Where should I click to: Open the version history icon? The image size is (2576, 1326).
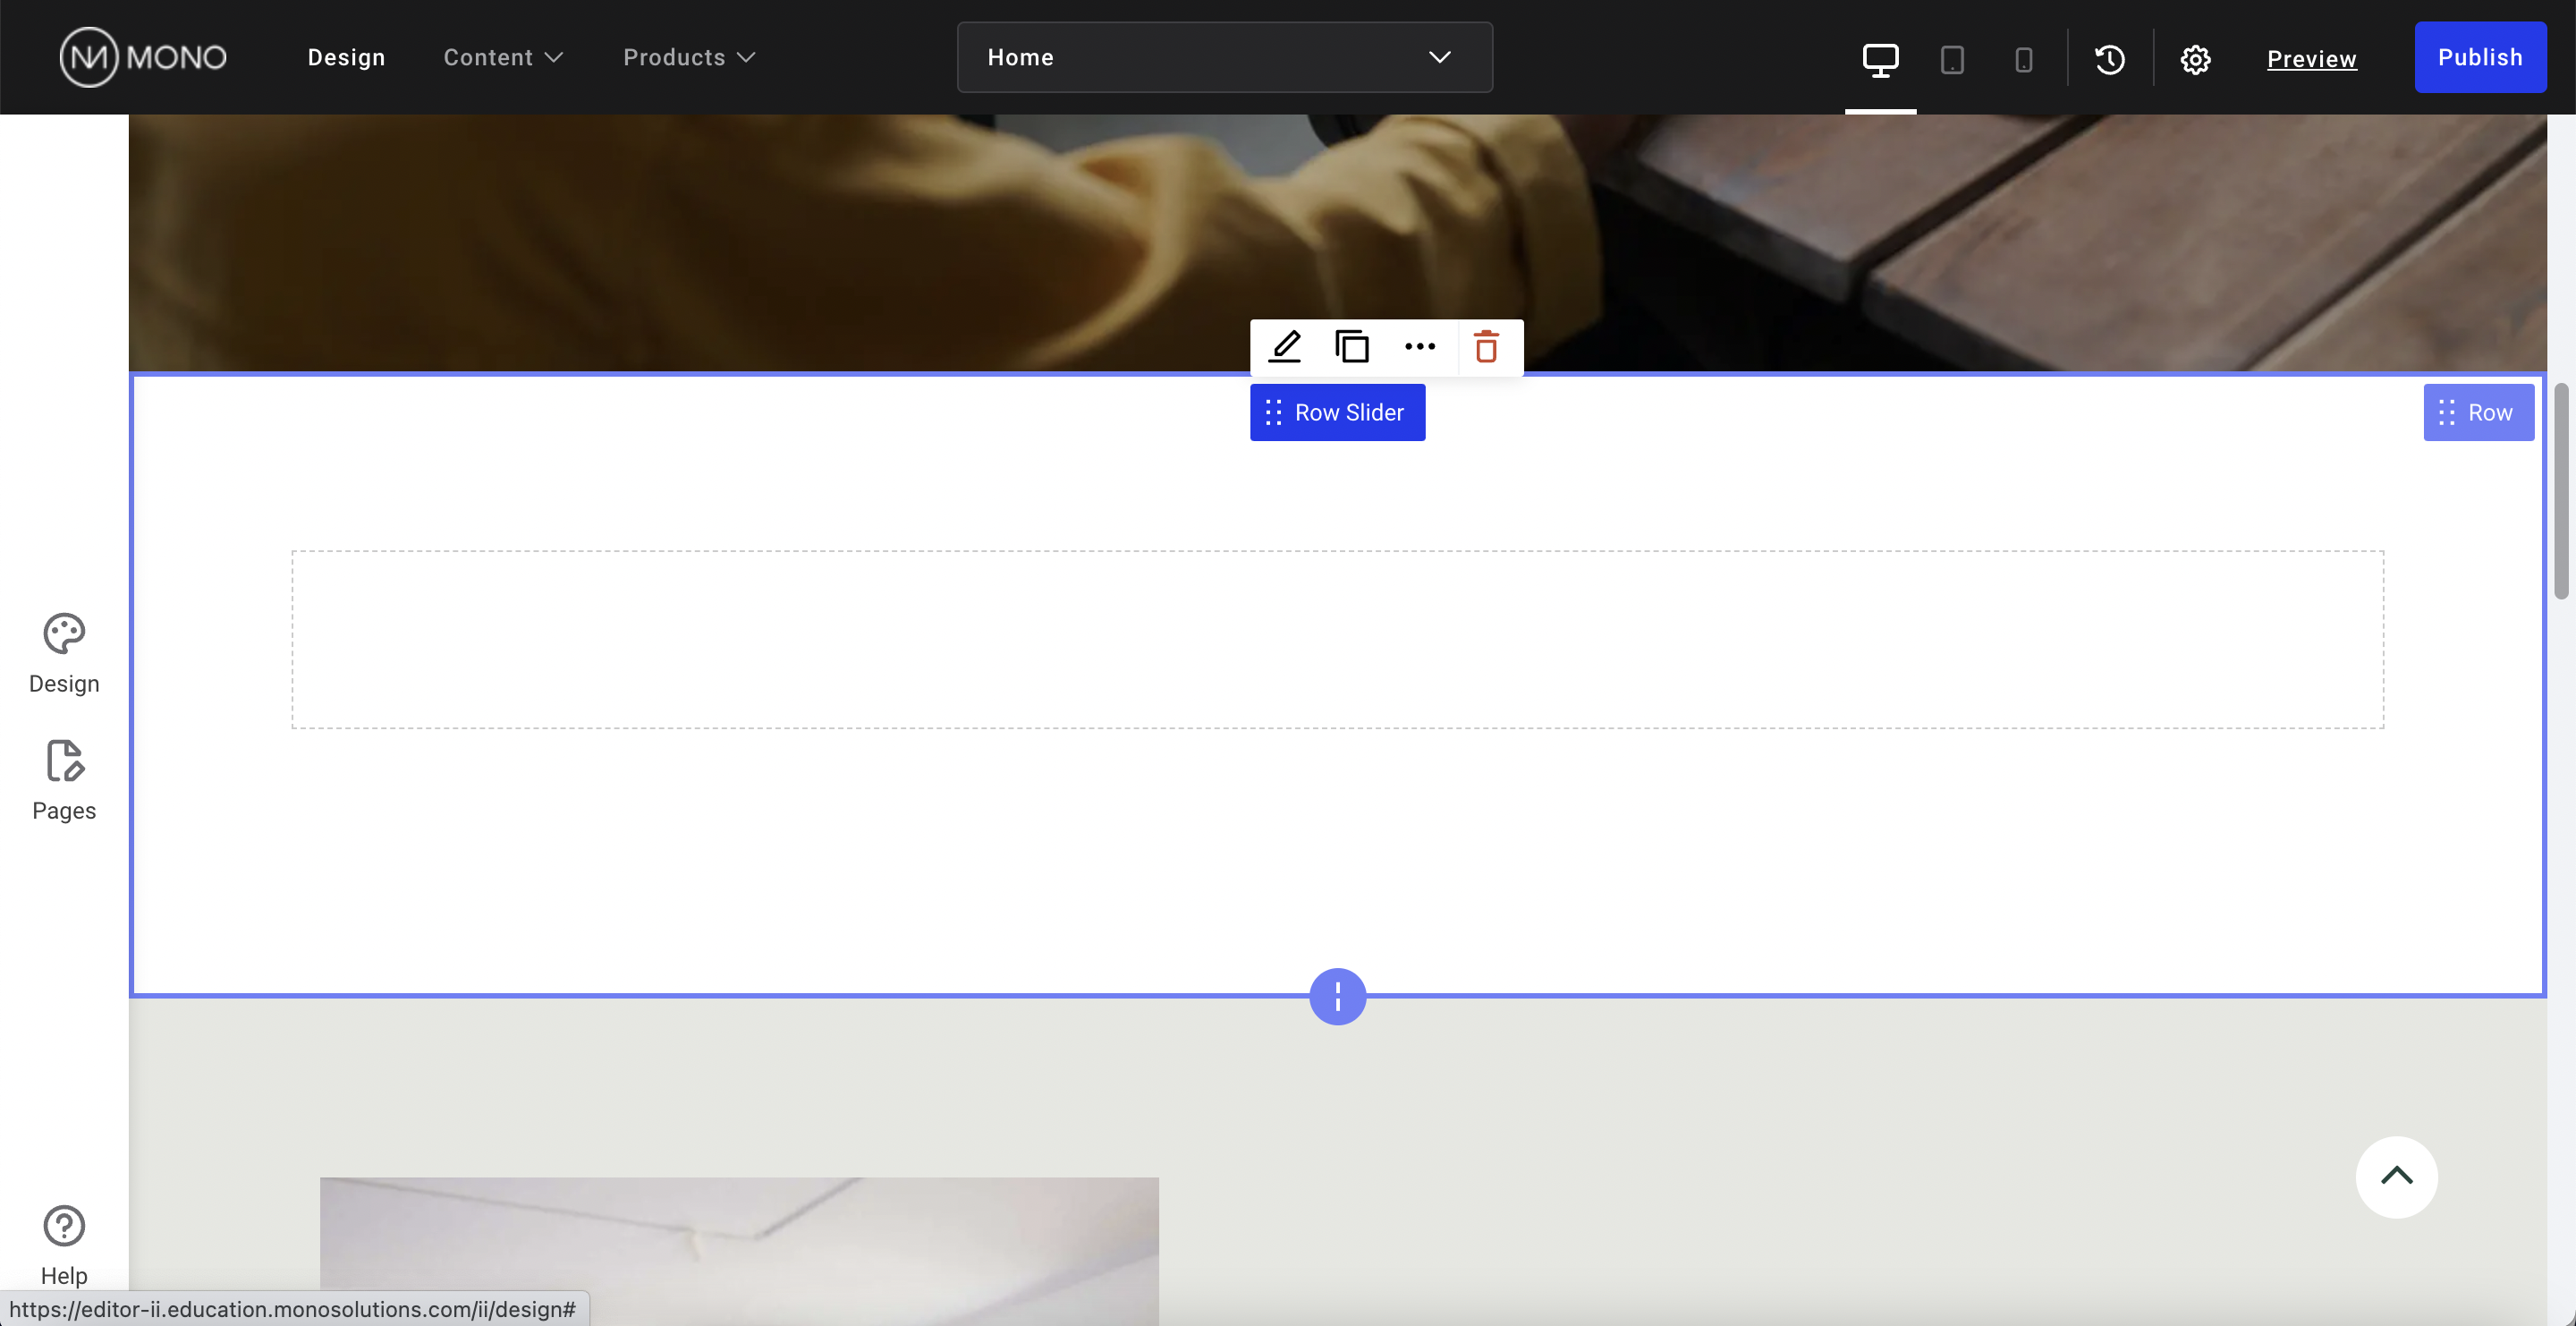click(x=2109, y=59)
